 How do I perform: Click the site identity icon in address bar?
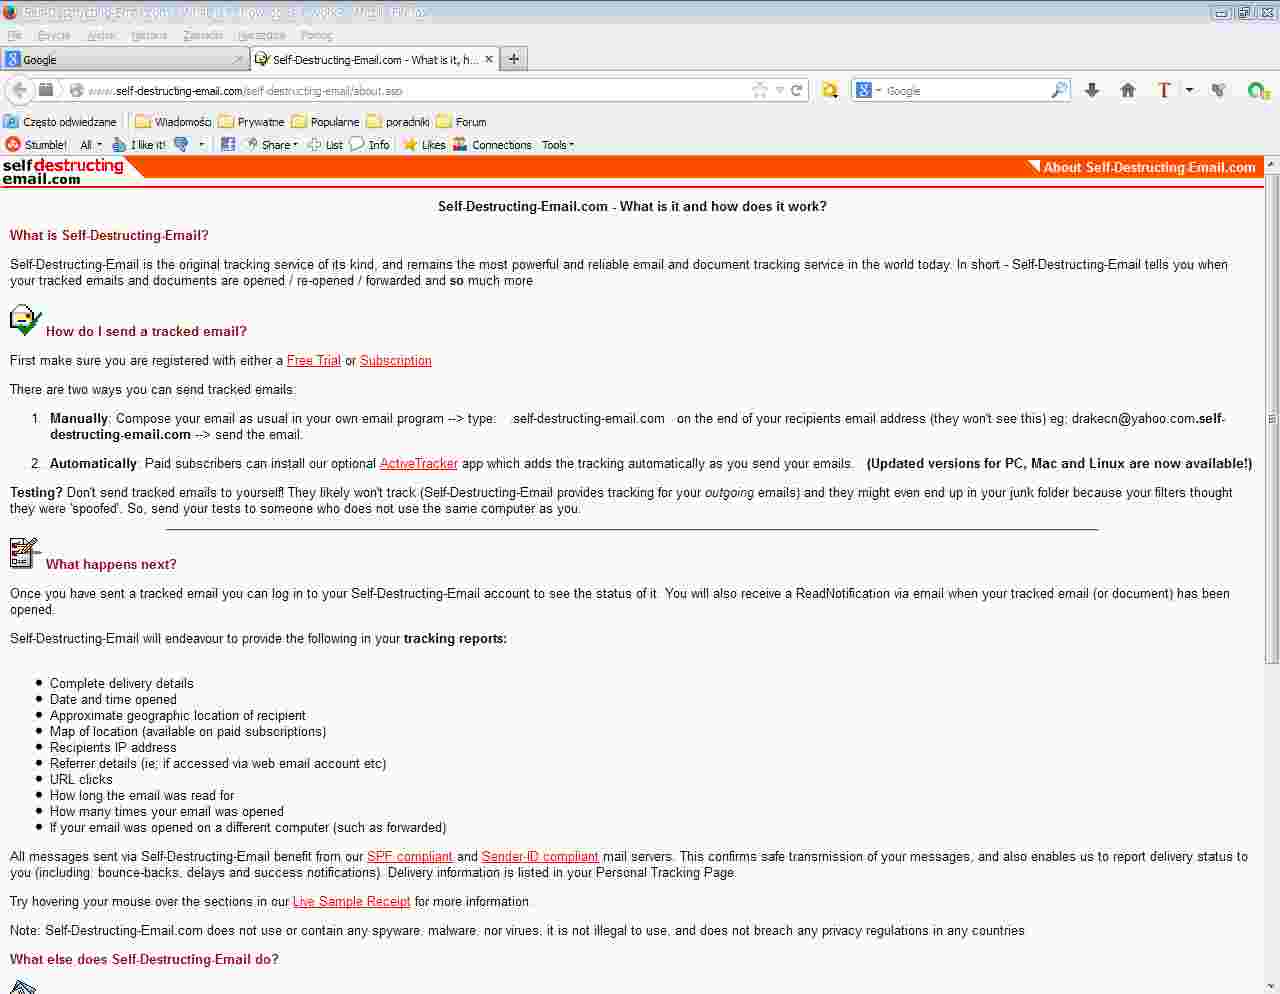pyautogui.click(x=76, y=90)
